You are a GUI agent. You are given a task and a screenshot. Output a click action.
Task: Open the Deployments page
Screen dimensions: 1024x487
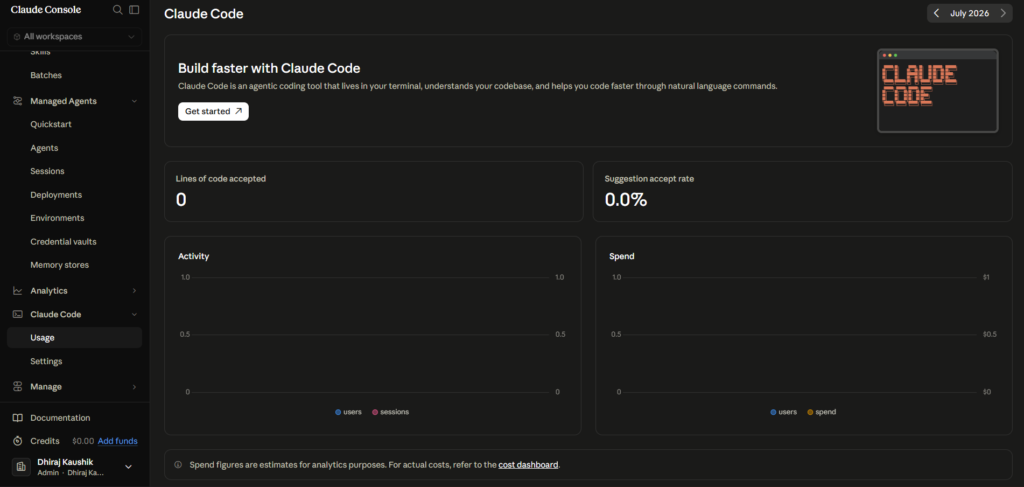tap(56, 195)
